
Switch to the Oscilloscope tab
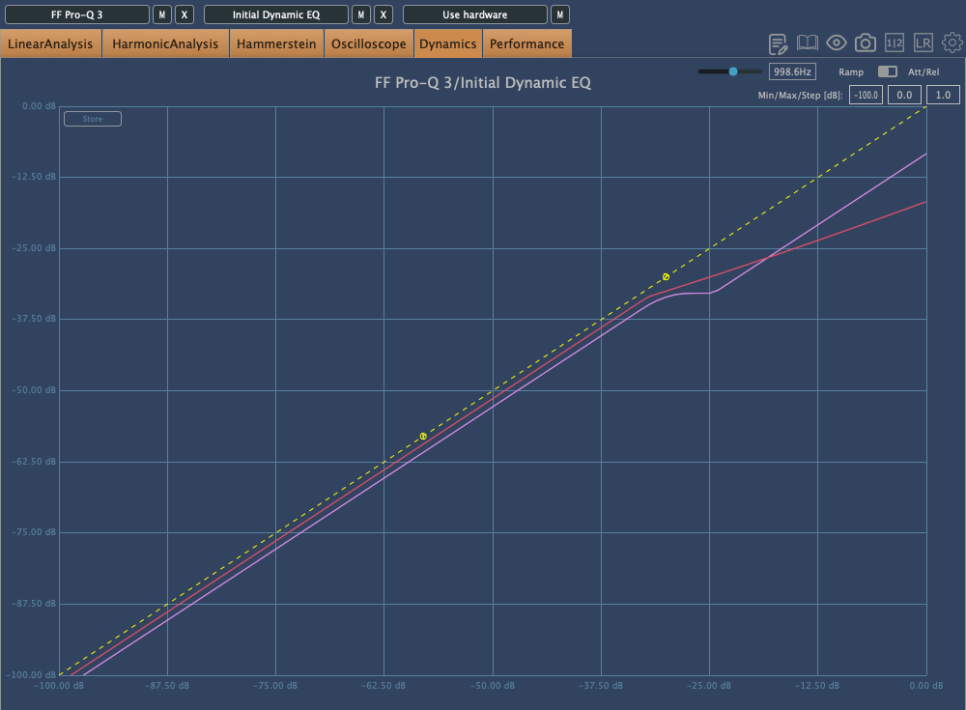point(370,44)
